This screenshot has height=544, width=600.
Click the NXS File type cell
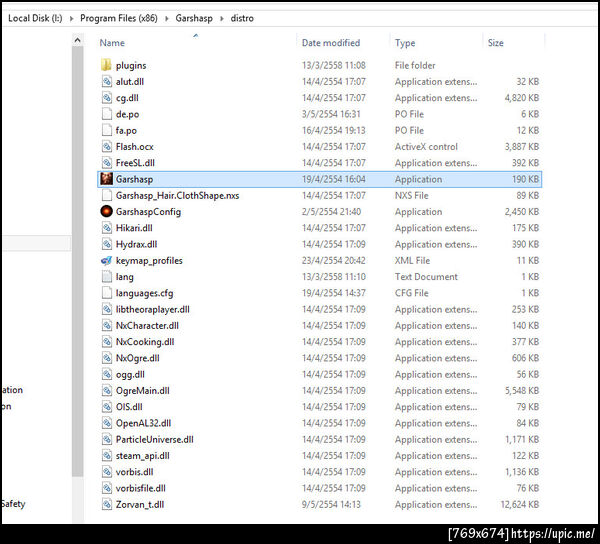(412, 195)
